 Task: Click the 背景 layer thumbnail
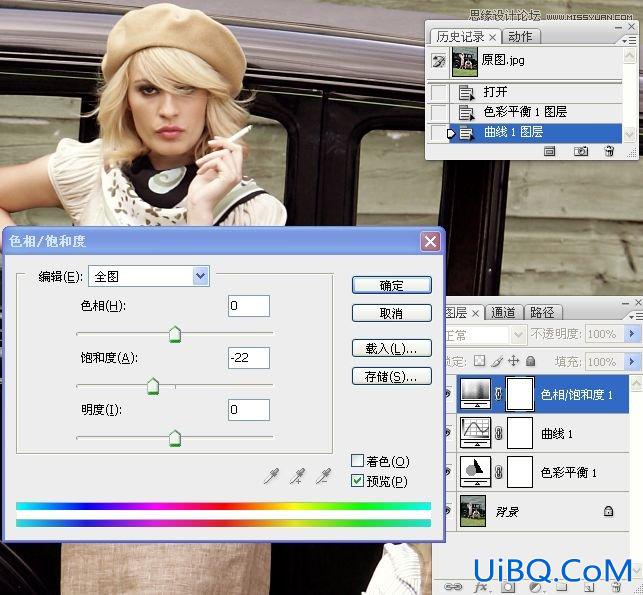tap(473, 511)
